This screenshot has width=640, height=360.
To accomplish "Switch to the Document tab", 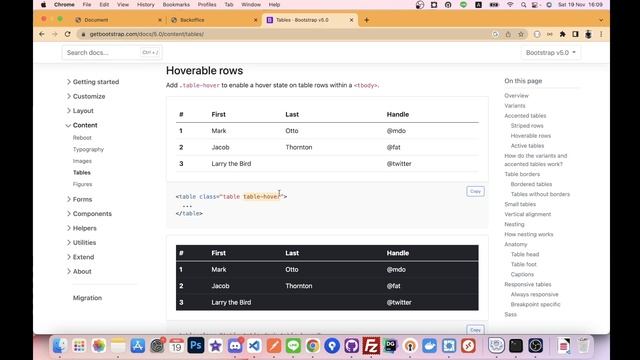I will [96, 20].
